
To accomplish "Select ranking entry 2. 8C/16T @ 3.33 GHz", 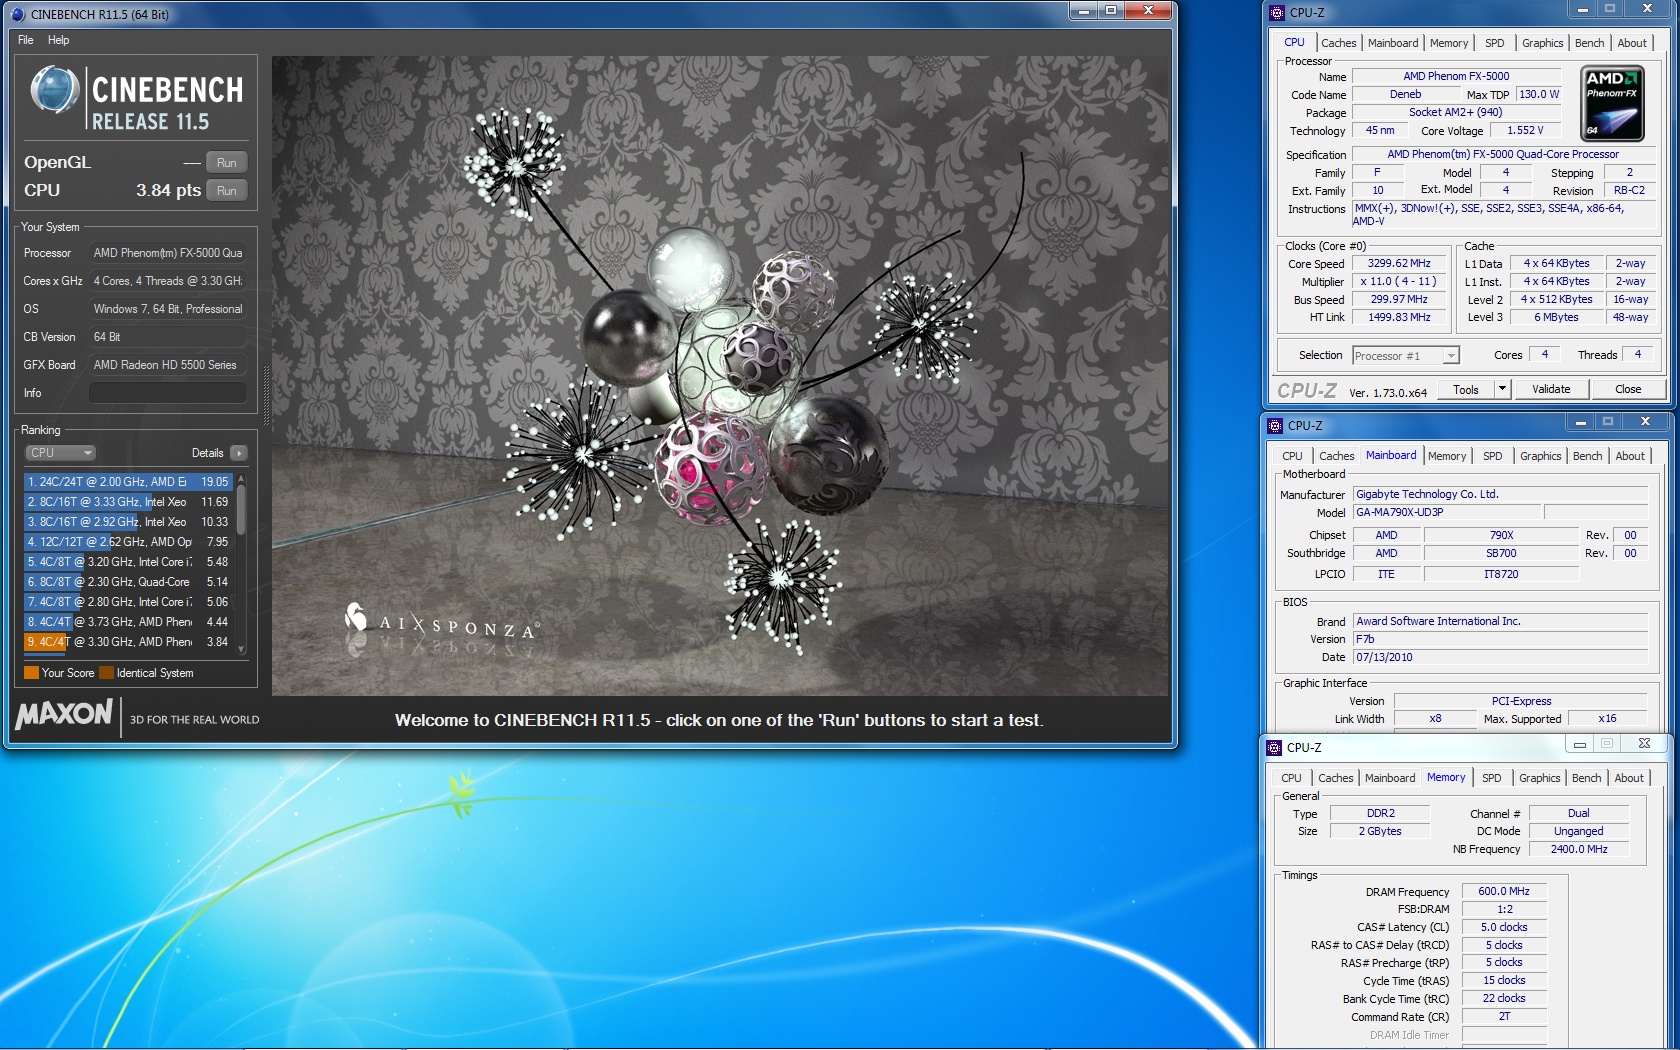I will point(128,502).
